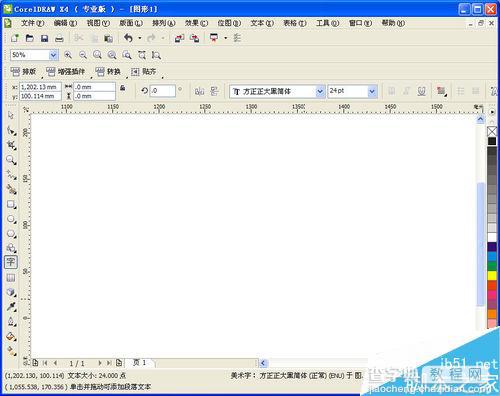Viewport: 500px width, 396px height.
Task: Pick the black swatch in the palette
Action: [x=492, y=141]
